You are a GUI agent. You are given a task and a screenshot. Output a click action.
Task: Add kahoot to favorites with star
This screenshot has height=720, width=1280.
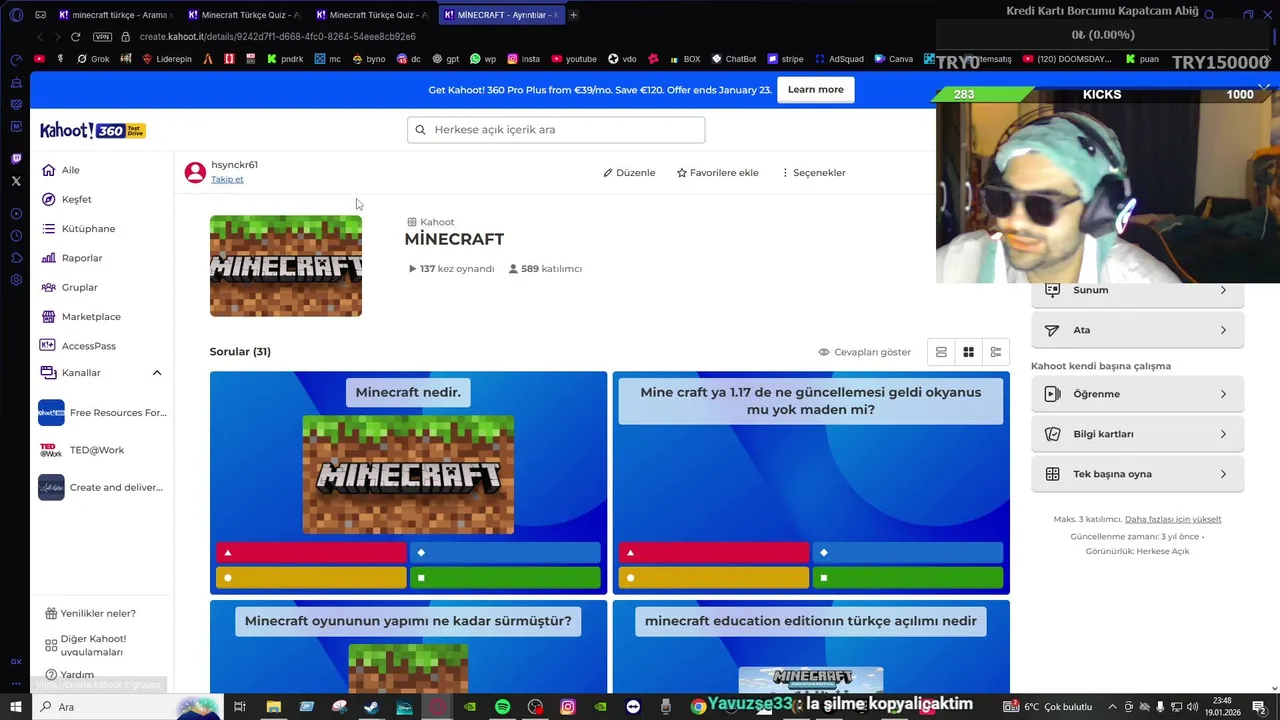pyautogui.click(x=717, y=173)
